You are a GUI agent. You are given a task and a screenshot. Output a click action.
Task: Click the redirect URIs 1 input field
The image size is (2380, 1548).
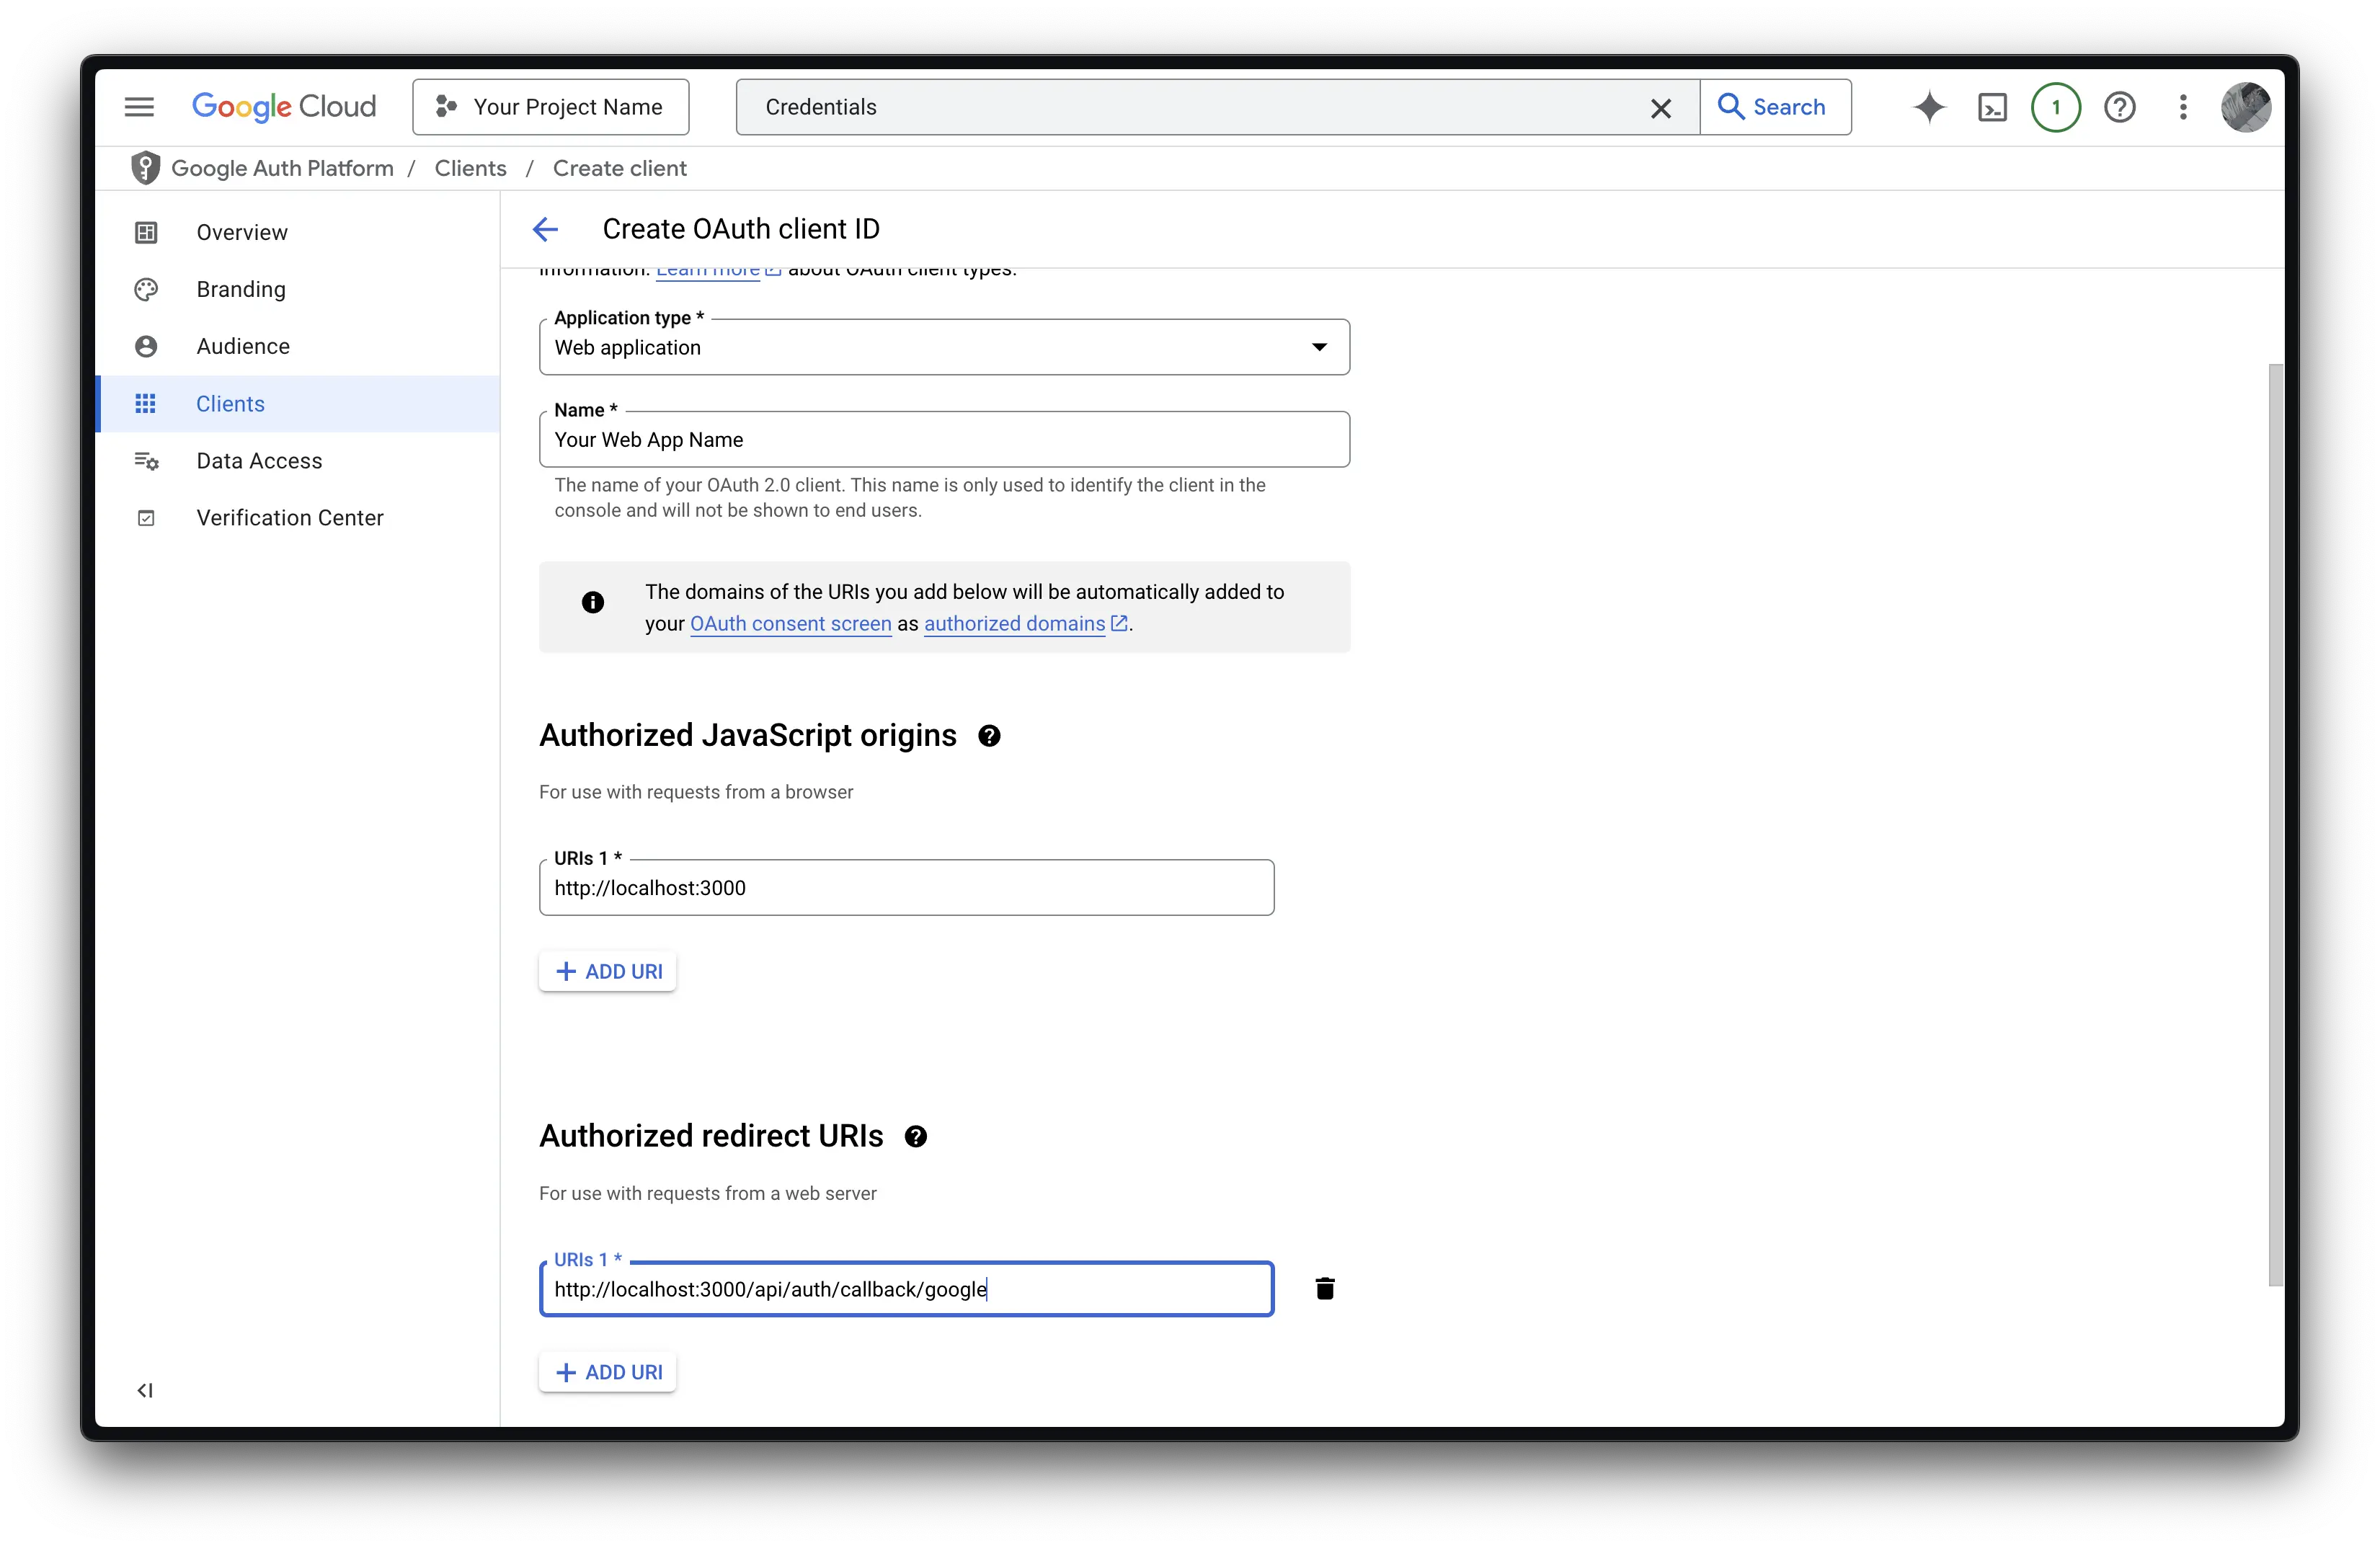pyautogui.click(x=906, y=1289)
